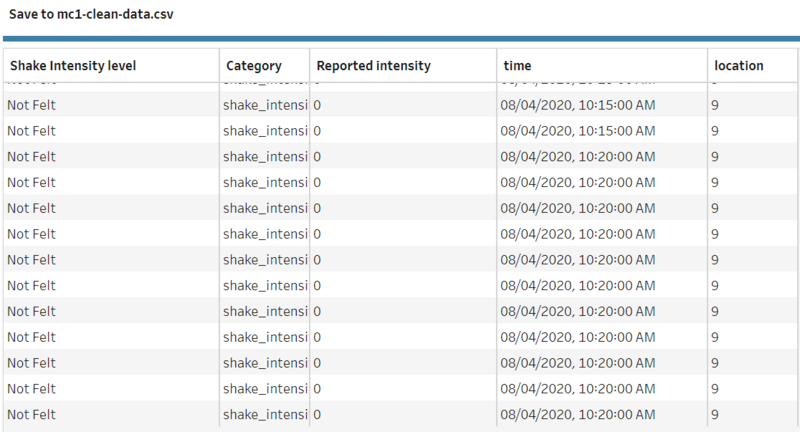Click last row's shake_intensi category cell
The width and height of the screenshot is (800, 432).
264,414
